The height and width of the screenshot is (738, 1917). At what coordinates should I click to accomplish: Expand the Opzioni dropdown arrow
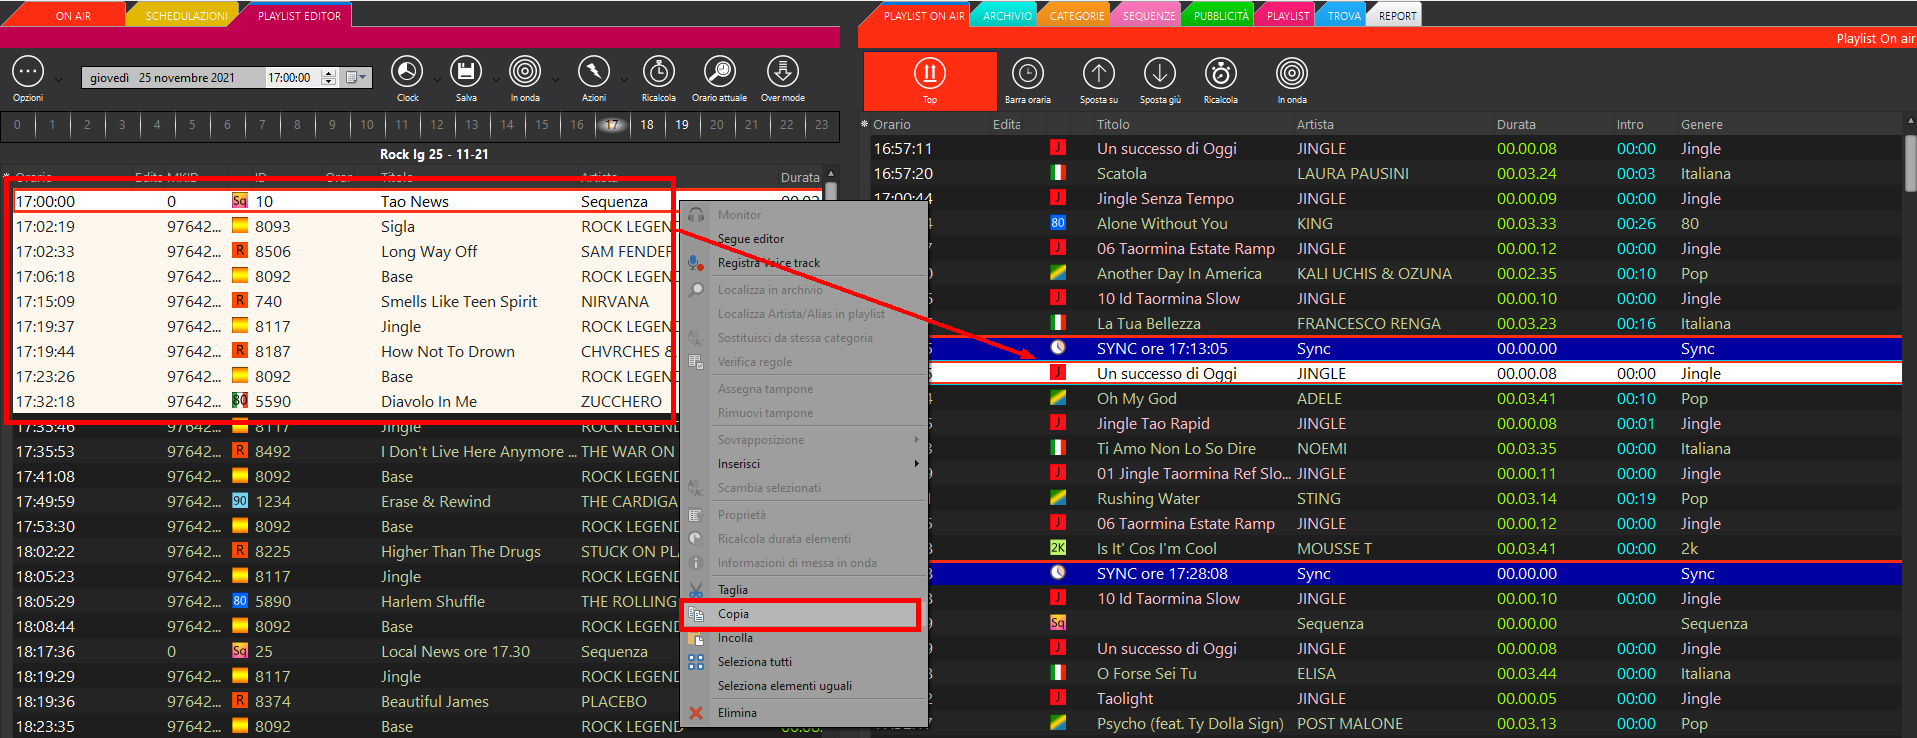58,79
